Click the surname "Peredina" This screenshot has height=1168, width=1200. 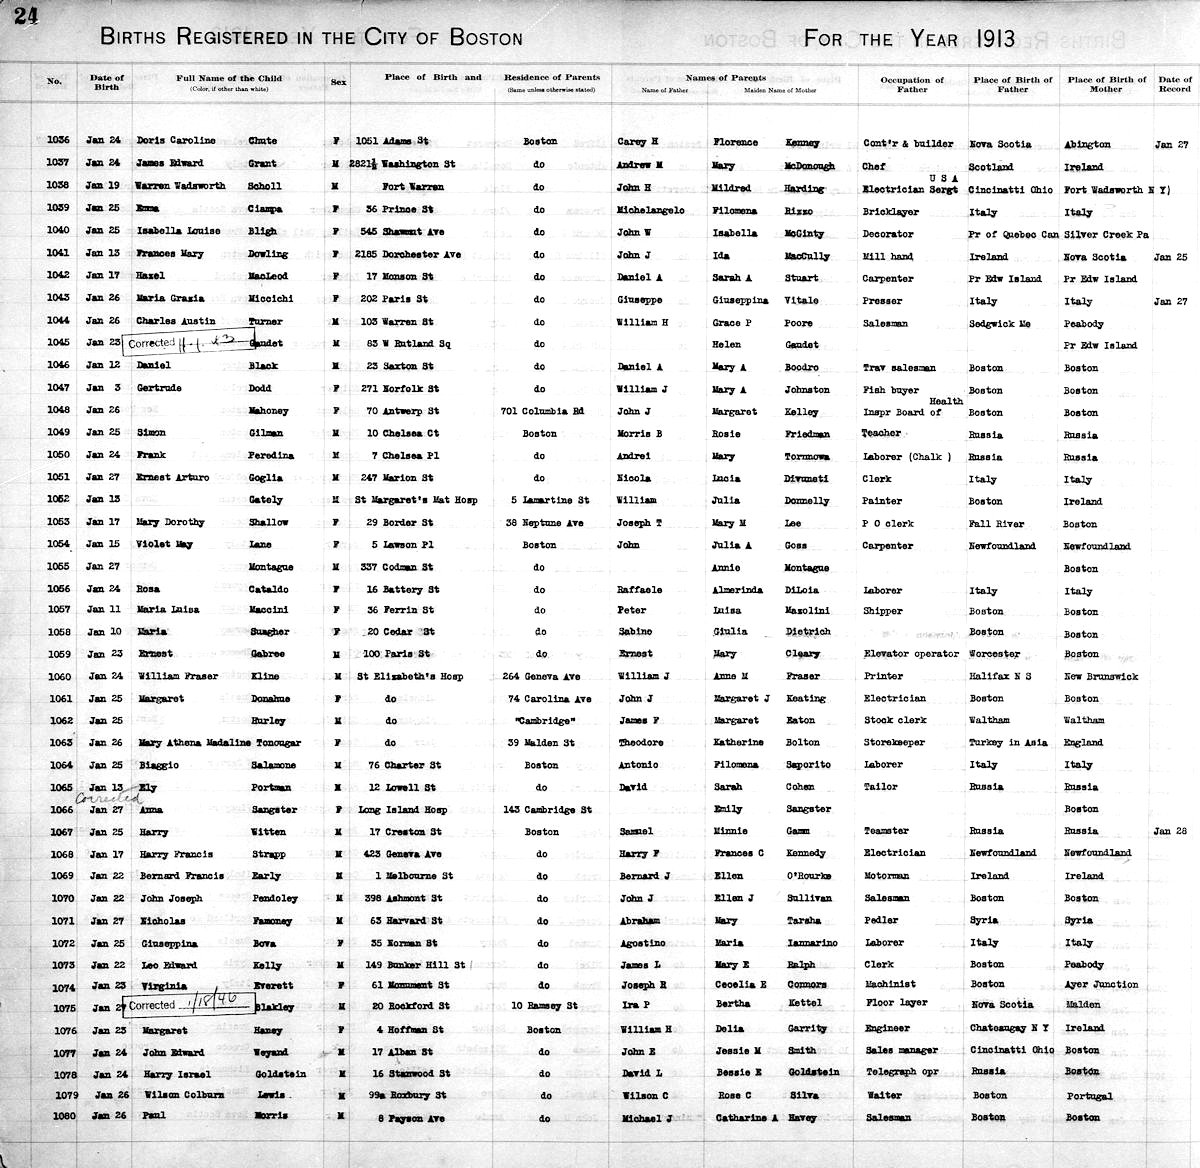point(271,455)
